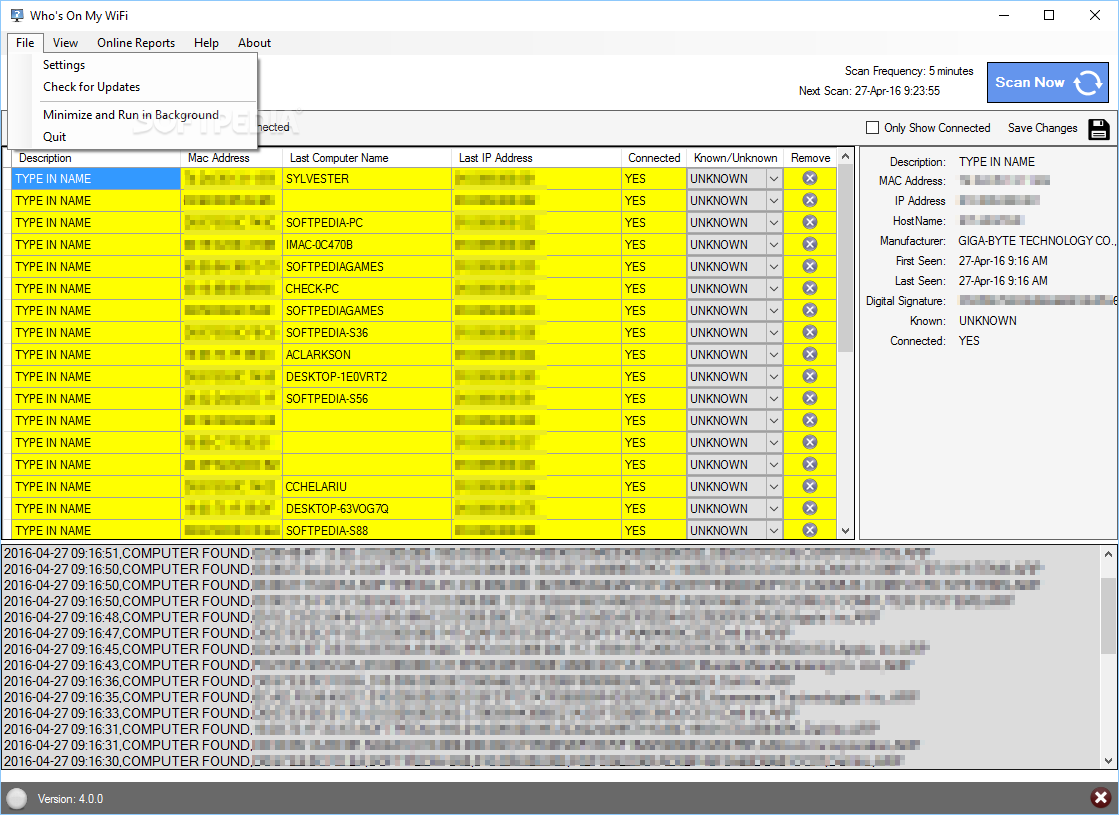Select the highlighted TYPE IN NAME cell for SYLVESTER

pyautogui.click(x=96, y=179)
